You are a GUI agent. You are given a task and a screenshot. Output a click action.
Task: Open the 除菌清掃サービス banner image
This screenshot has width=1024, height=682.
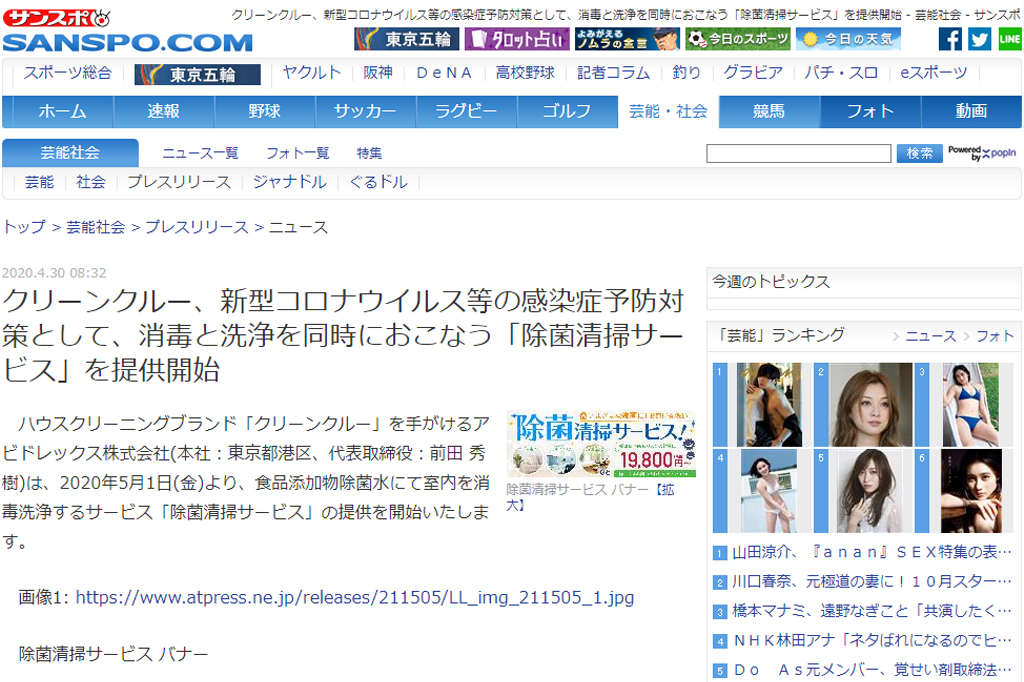601,444
